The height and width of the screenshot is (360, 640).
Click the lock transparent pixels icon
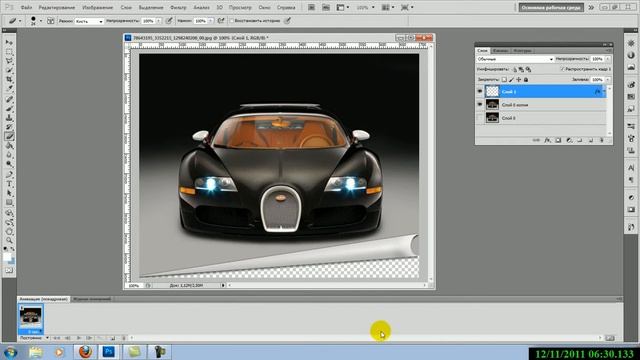504,80
